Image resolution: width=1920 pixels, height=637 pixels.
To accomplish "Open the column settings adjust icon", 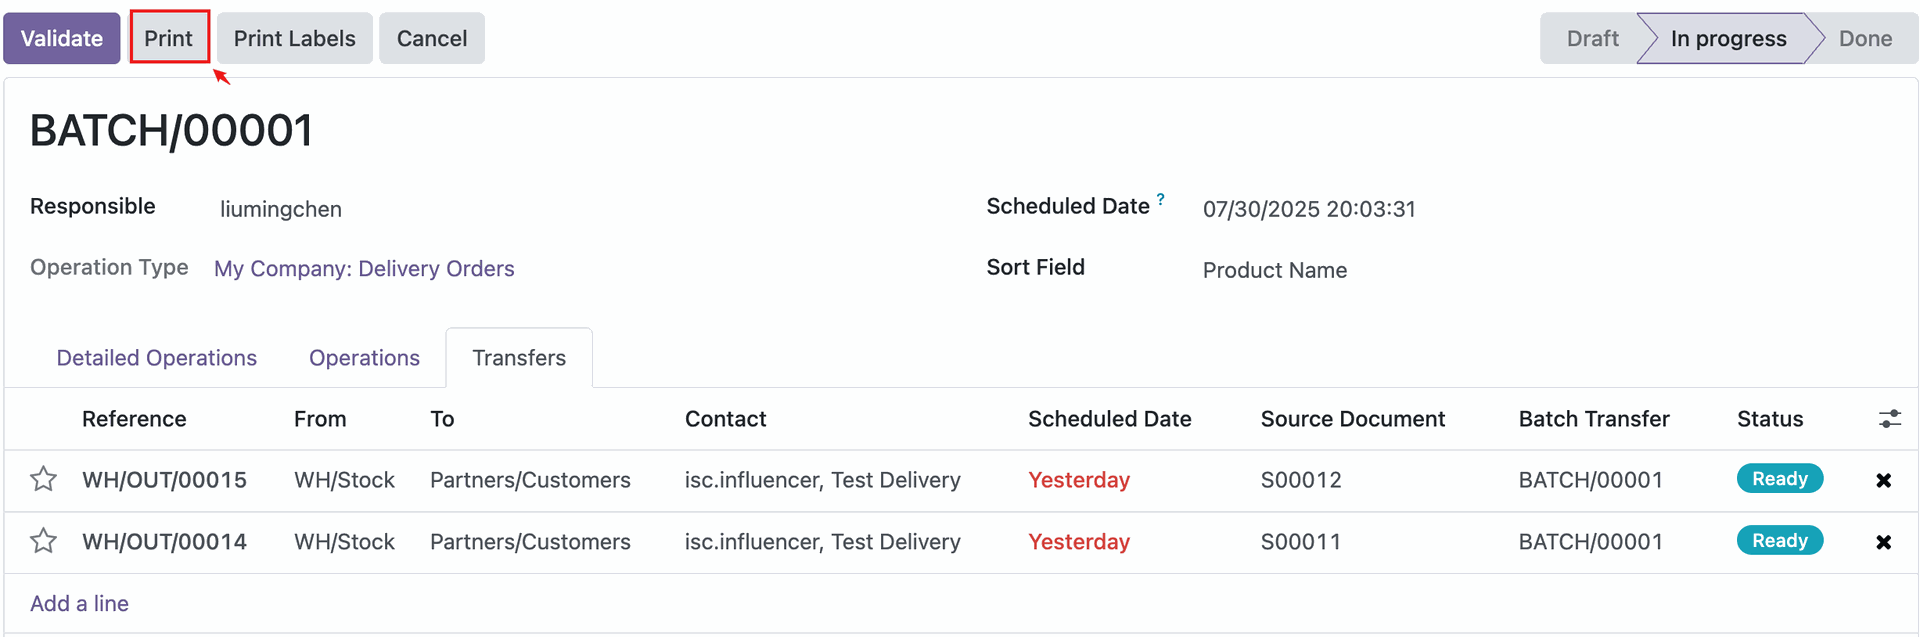I will pos(1889,419).
